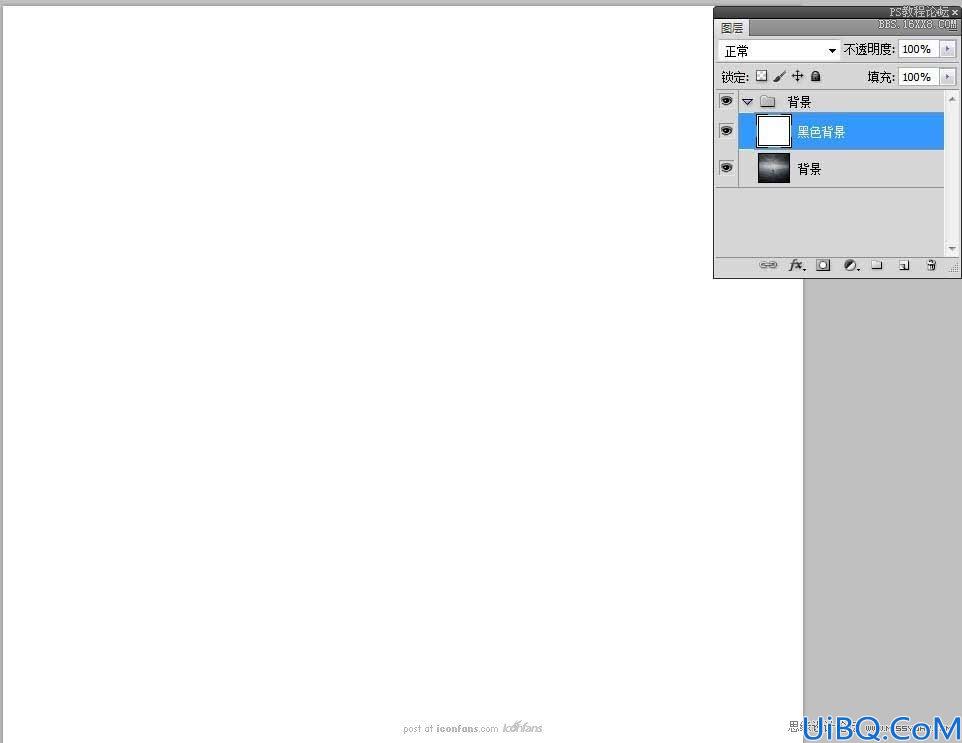The width and height of the screenshot is (962, 743).
Task: Close the layers panel
Action: click(955, 12)
